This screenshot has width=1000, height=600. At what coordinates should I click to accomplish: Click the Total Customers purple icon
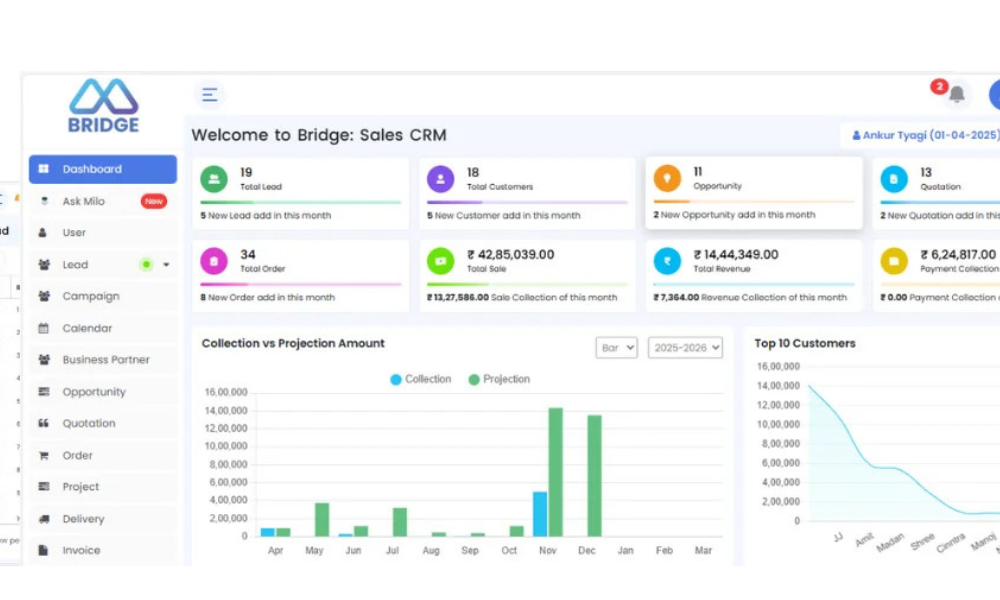(441, 179)
